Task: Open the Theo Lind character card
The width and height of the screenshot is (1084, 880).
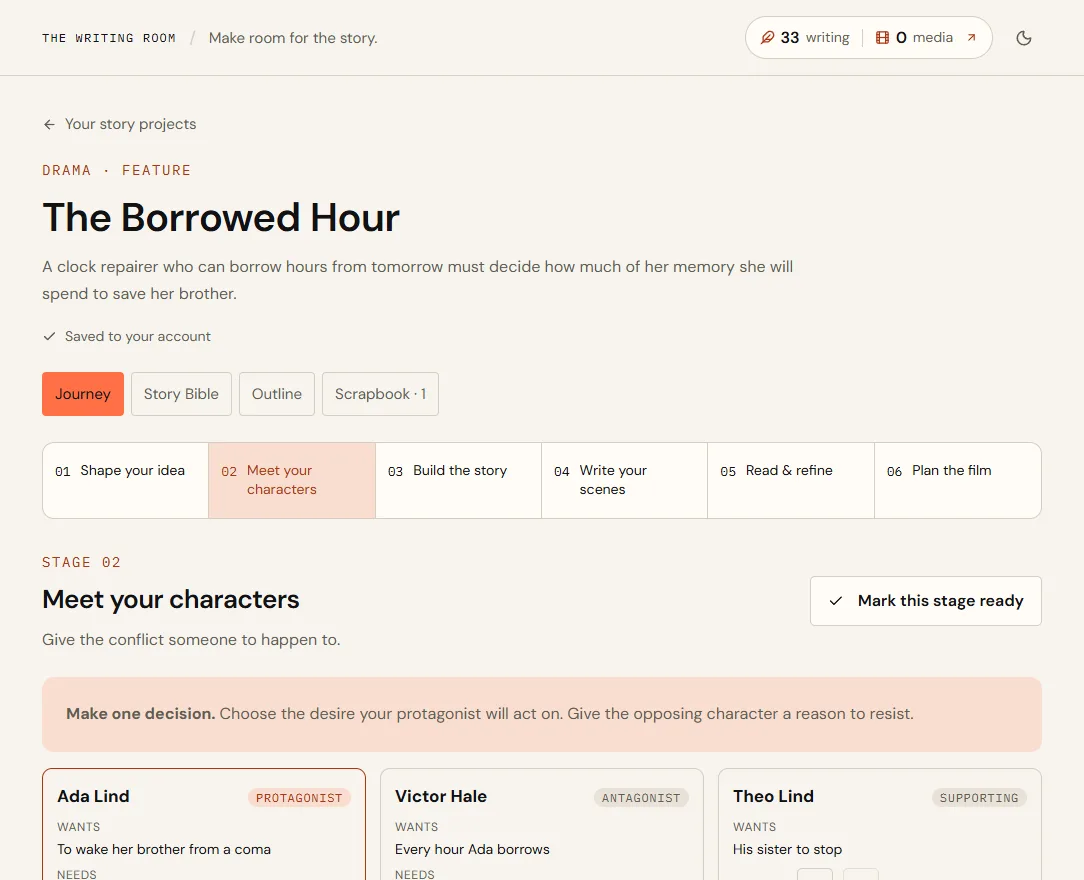Action: pyautogui.click(x=880, y=824)
